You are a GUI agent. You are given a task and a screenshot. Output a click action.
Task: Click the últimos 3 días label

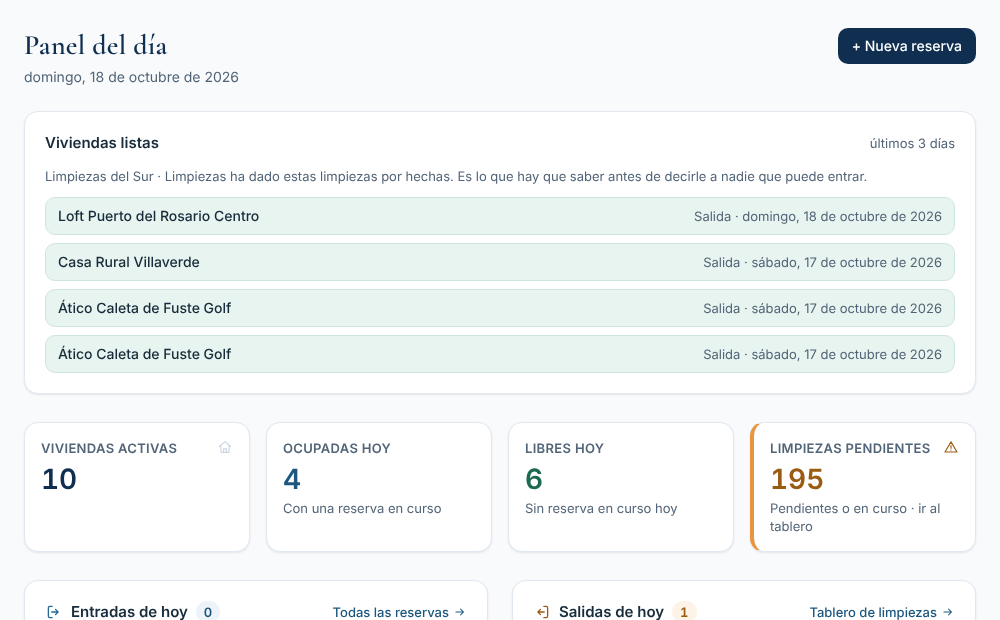912,144
